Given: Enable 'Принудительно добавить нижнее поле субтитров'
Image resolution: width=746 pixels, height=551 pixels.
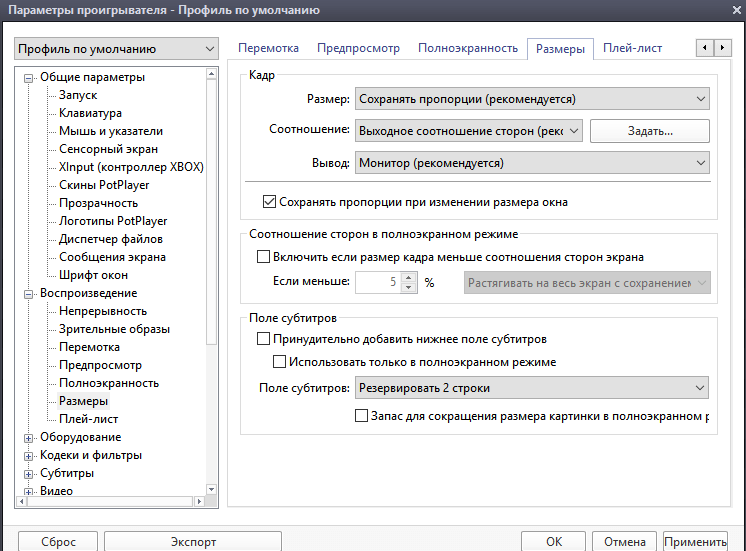Looking at the screenshot, I should click(x=264, y=340).
